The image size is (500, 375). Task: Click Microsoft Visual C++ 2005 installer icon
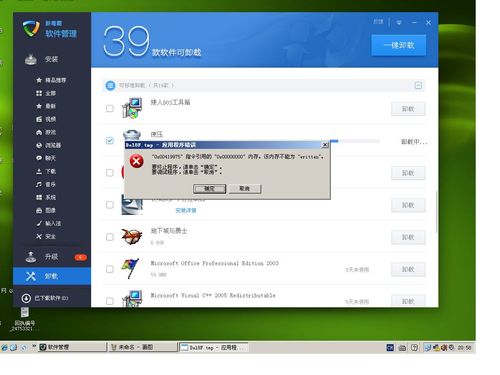point(132,299)
